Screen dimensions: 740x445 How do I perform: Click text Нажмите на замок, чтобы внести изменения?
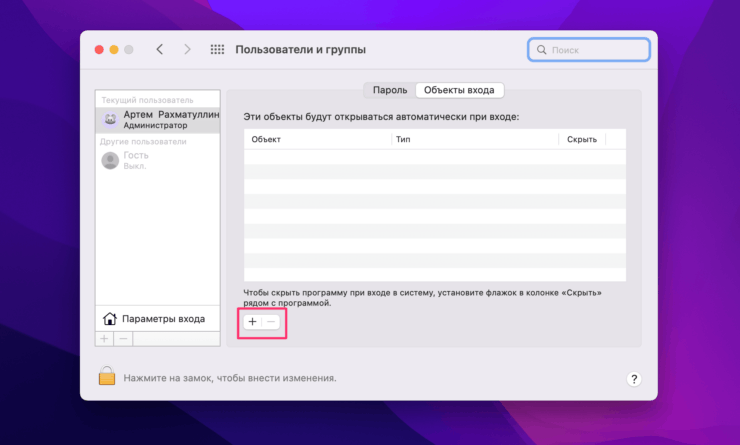tap(230, 378)
